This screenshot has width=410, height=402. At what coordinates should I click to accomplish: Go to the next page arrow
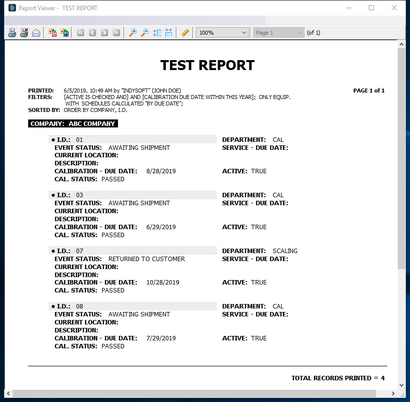[104, 33]
